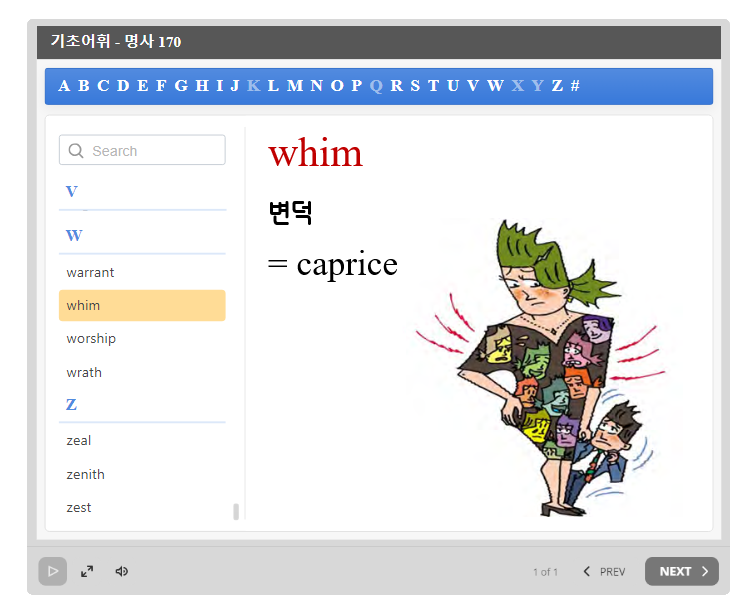Image resolution: width=753 pixels, height=616 pixels.
Task: Click the search magnifier icon
Action: tap(76, 151)
